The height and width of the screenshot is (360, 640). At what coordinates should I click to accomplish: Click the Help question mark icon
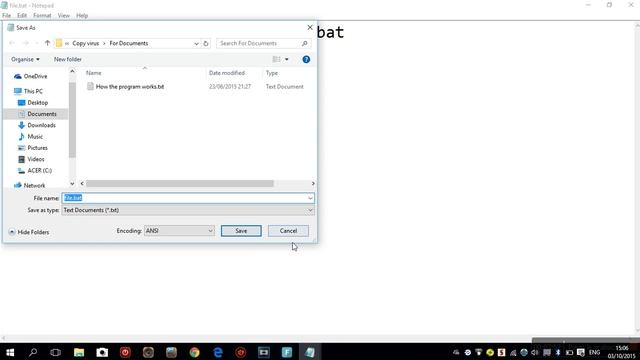click(x=306, y=60)
